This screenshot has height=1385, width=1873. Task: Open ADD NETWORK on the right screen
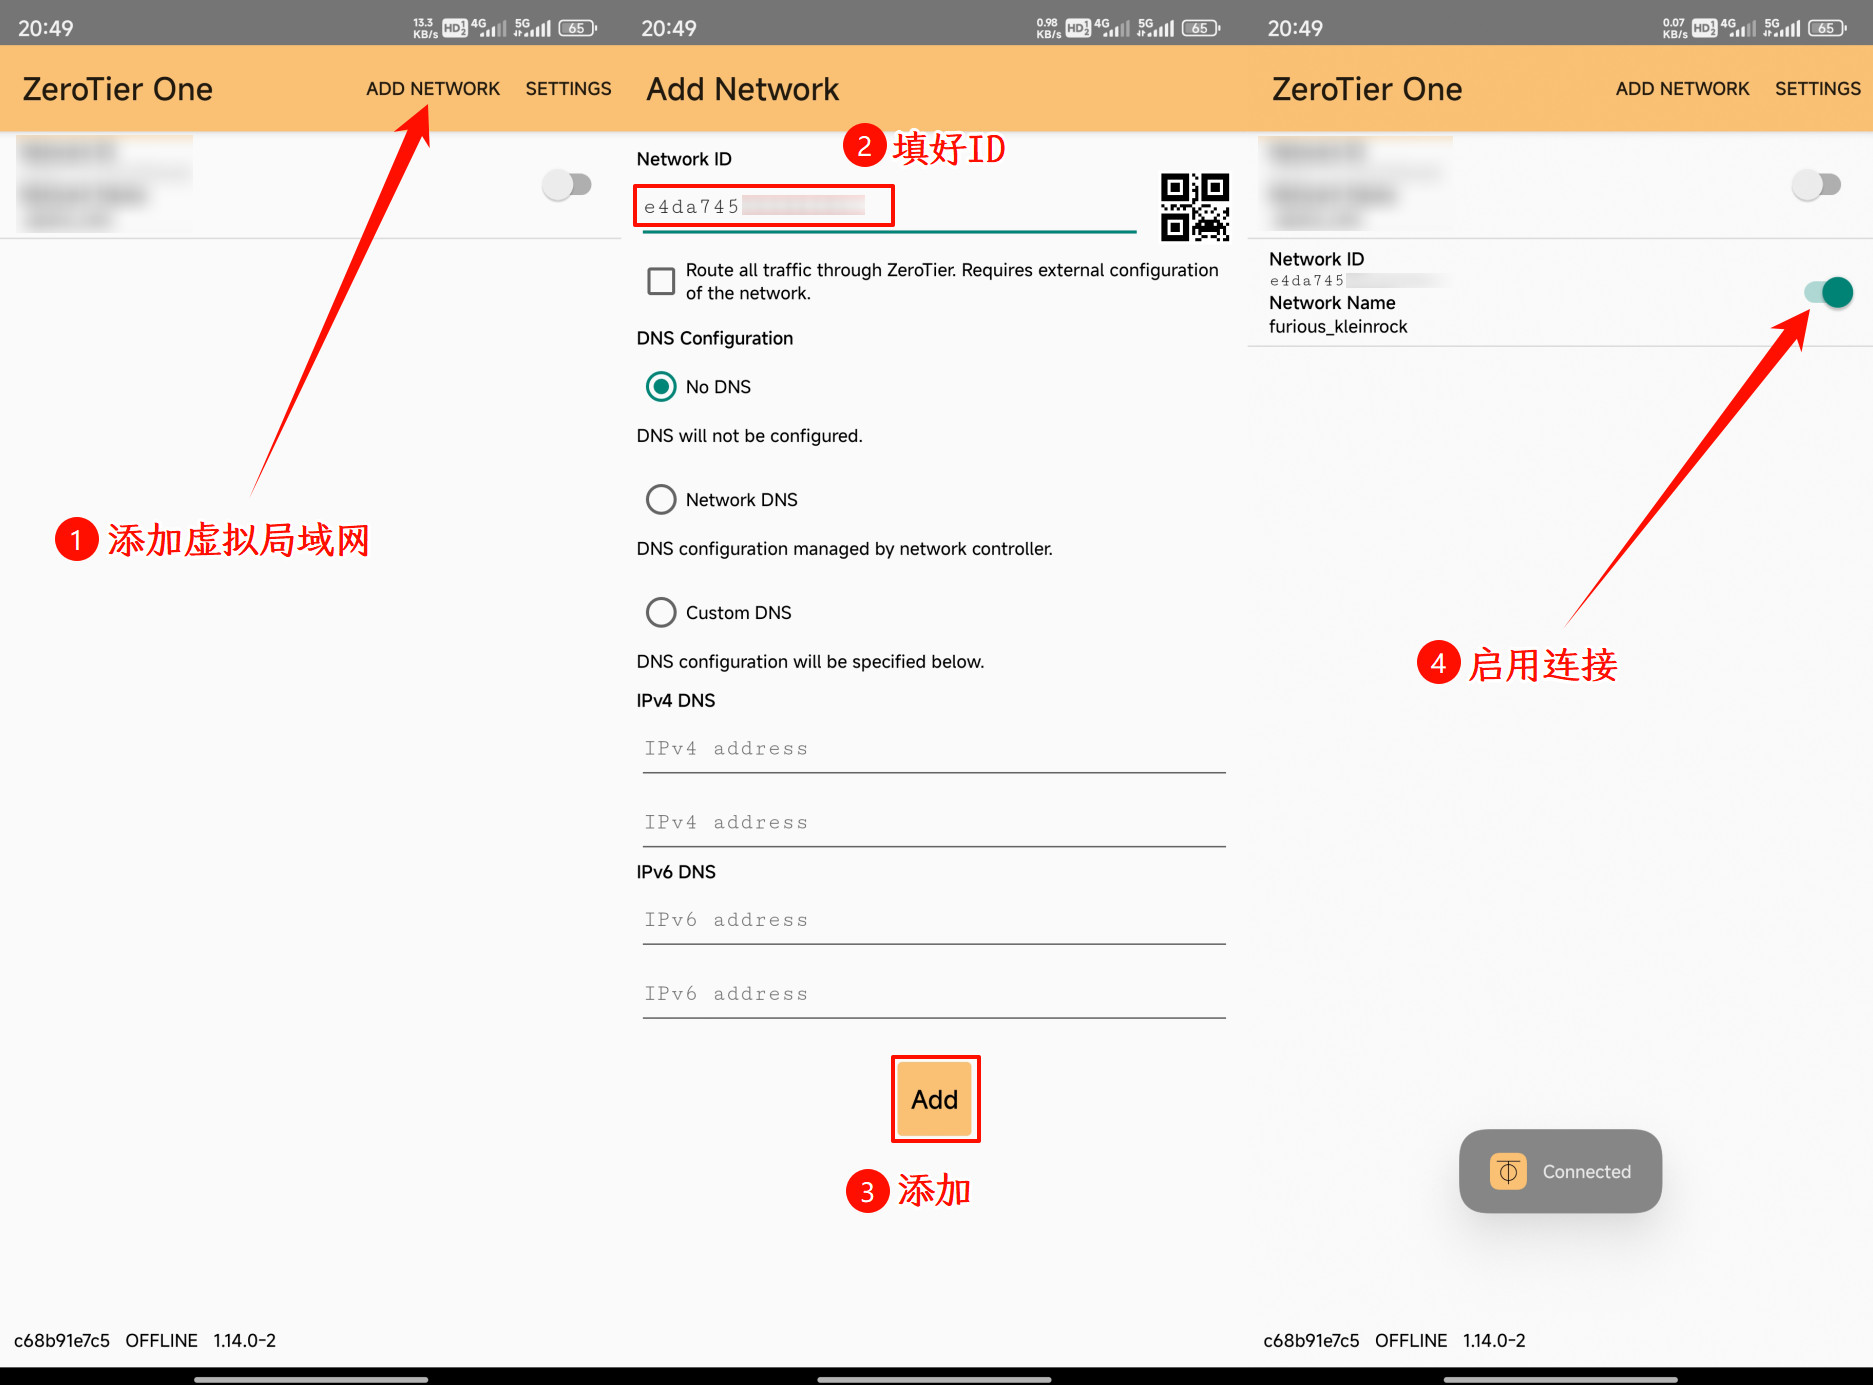1682,89
